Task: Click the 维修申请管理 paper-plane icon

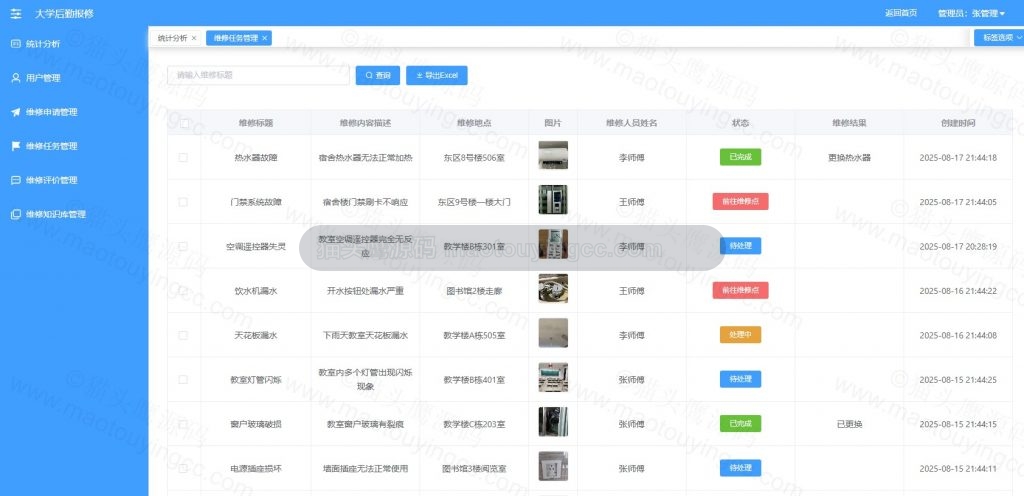Action: pyautogui.click(x=16, y=112)
